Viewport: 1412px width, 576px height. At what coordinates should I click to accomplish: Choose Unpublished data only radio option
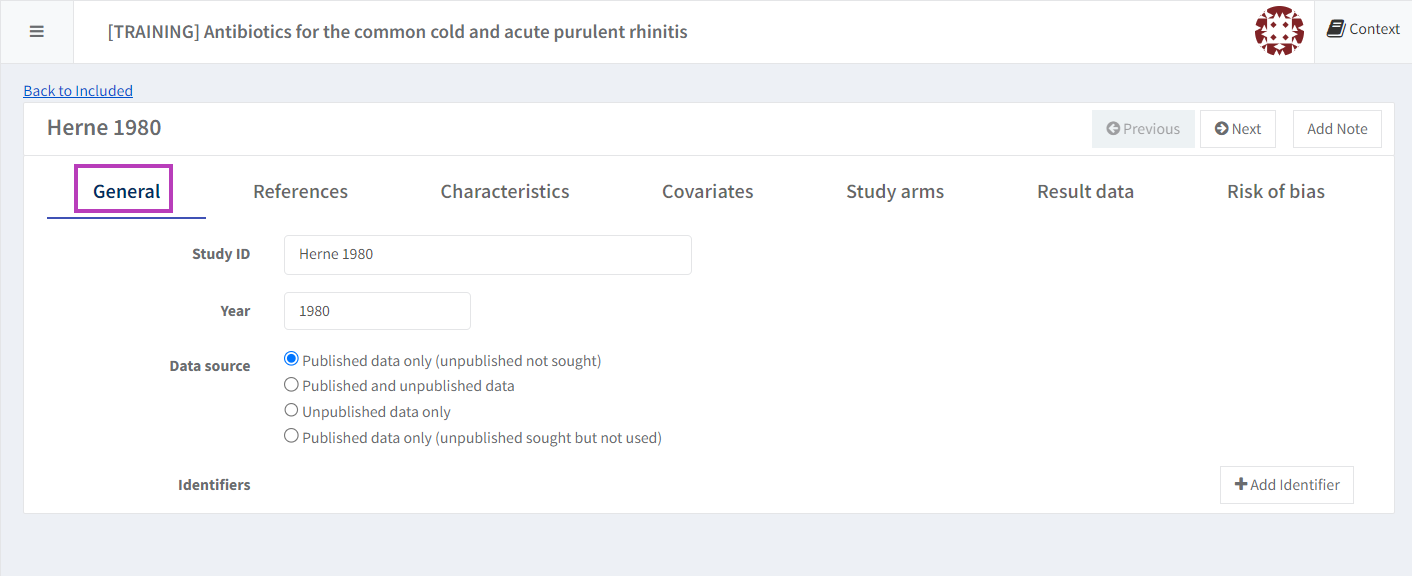coord(292,411)
